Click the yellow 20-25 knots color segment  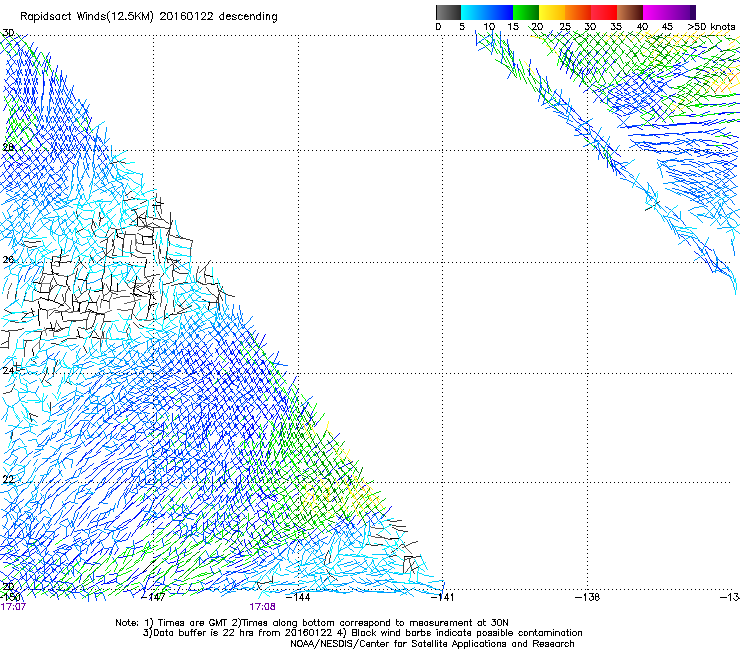[552, 12]
